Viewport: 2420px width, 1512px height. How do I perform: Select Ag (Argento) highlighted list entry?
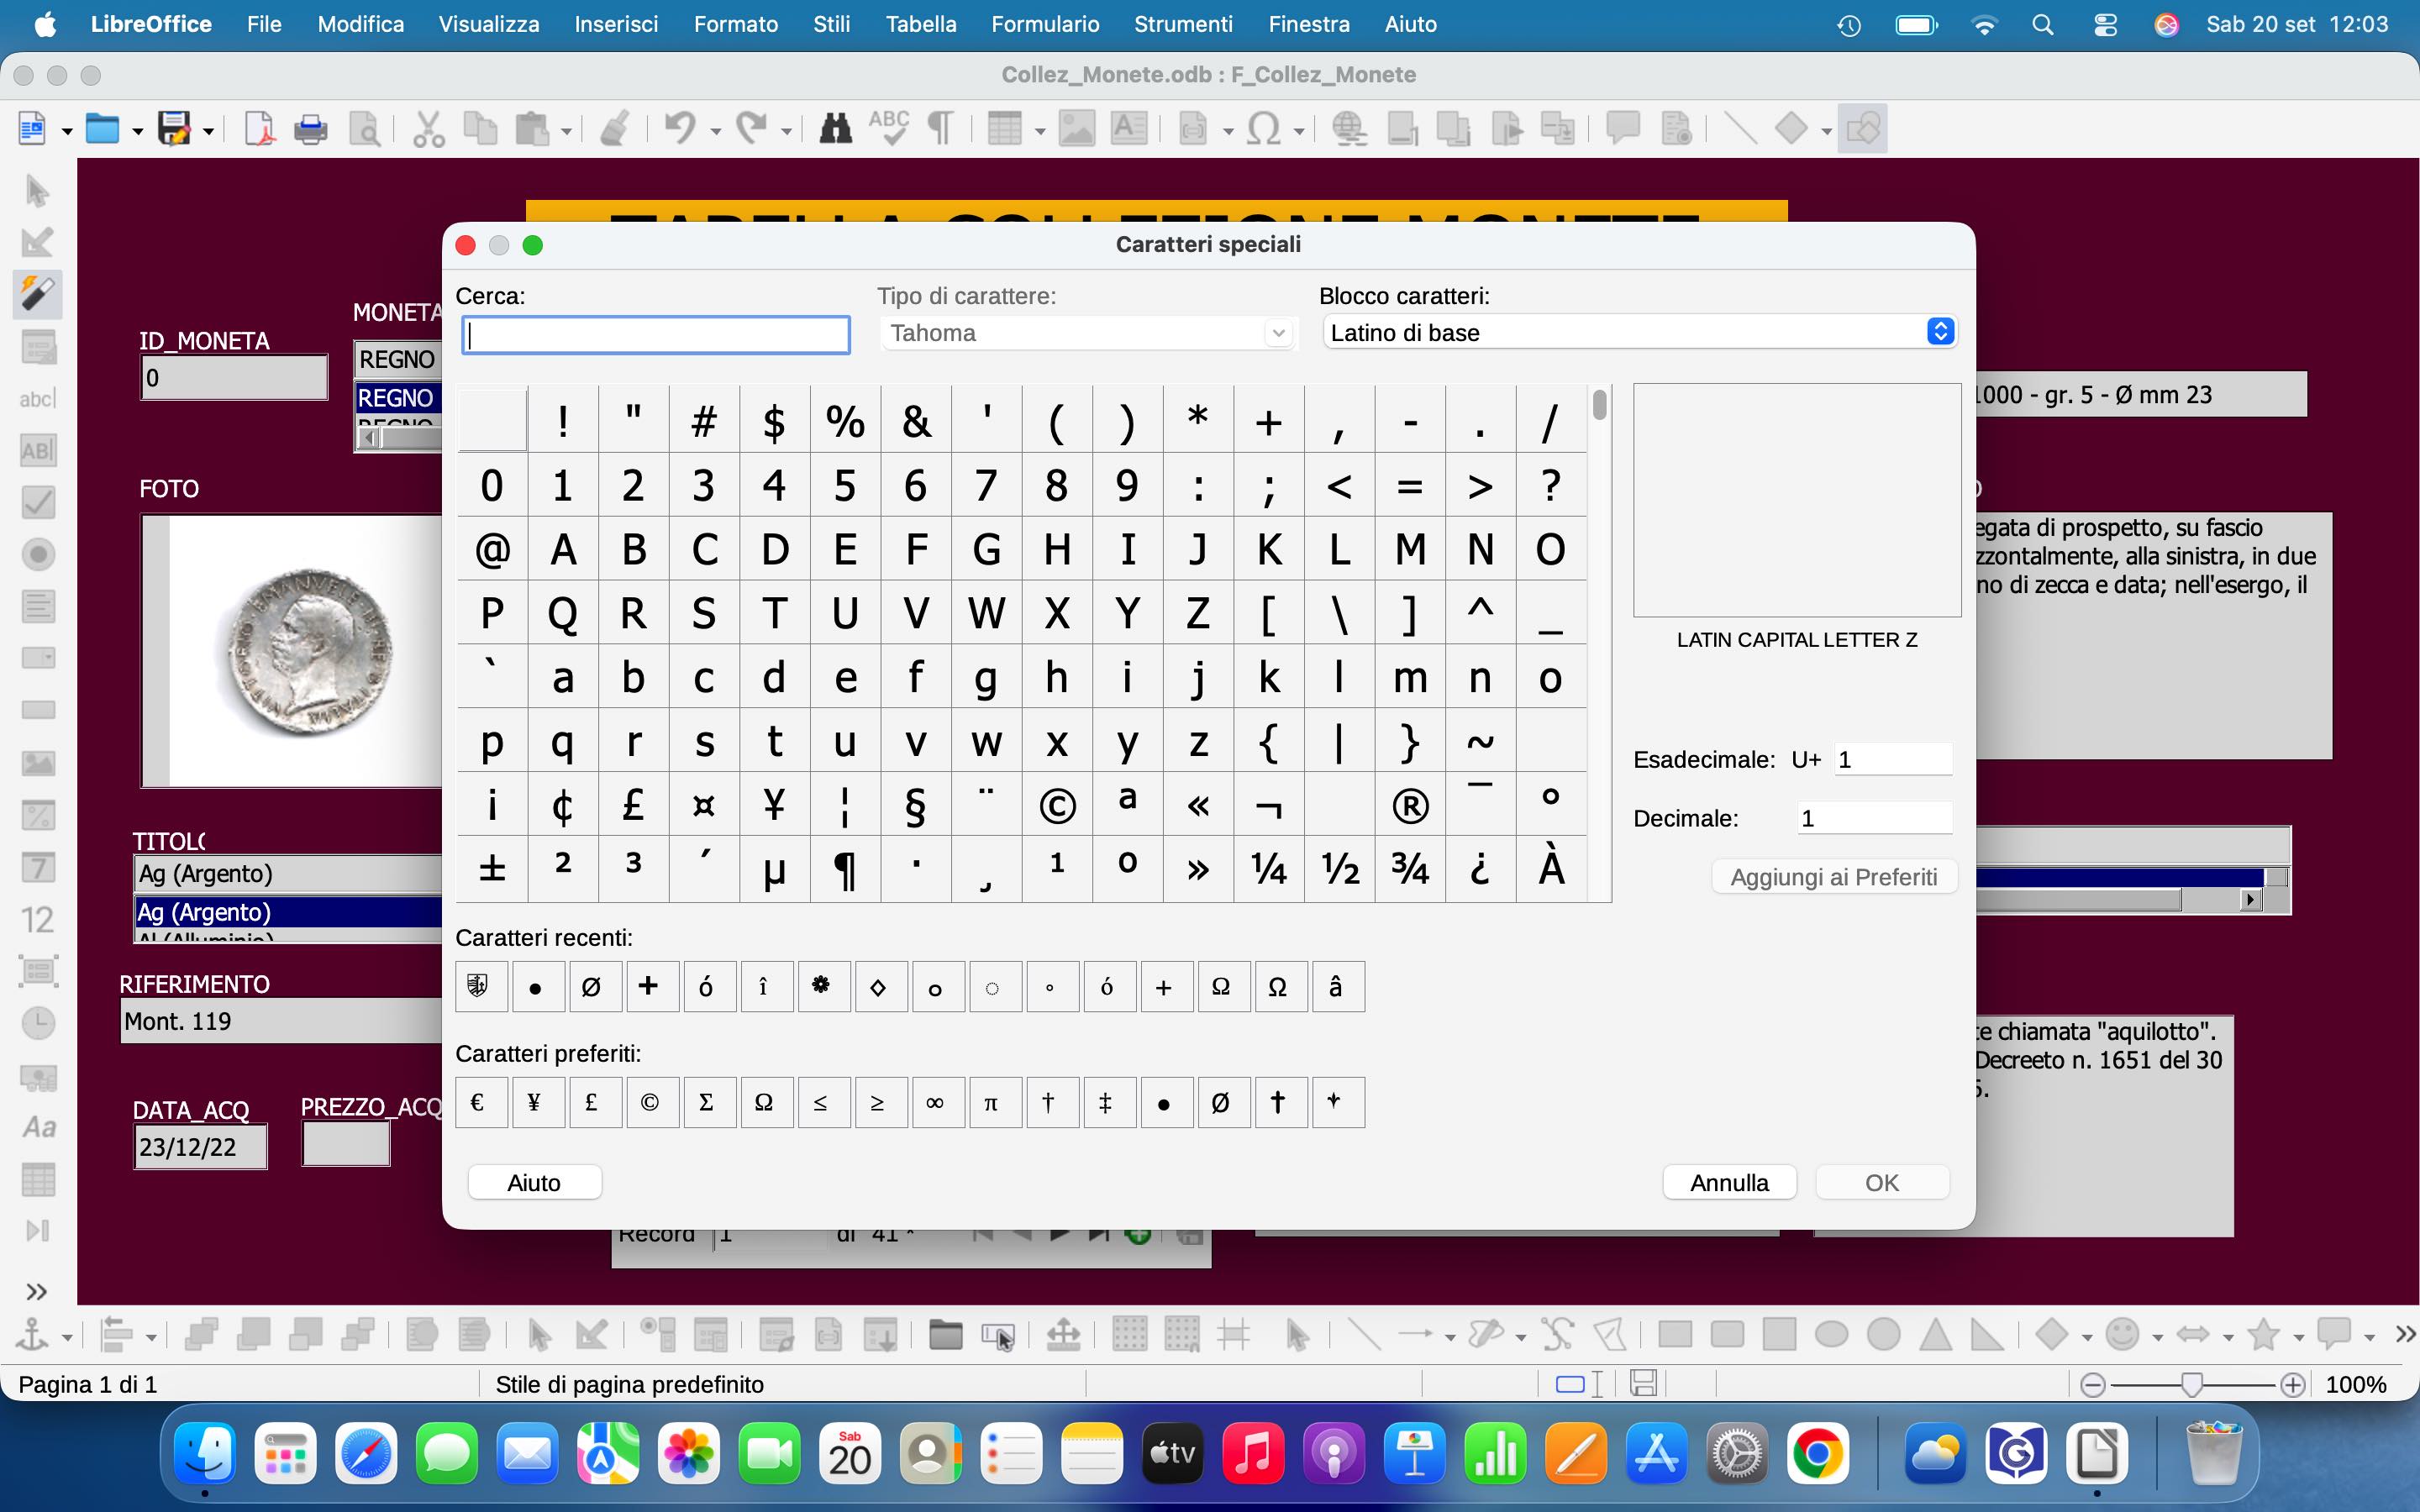(288, 911)
